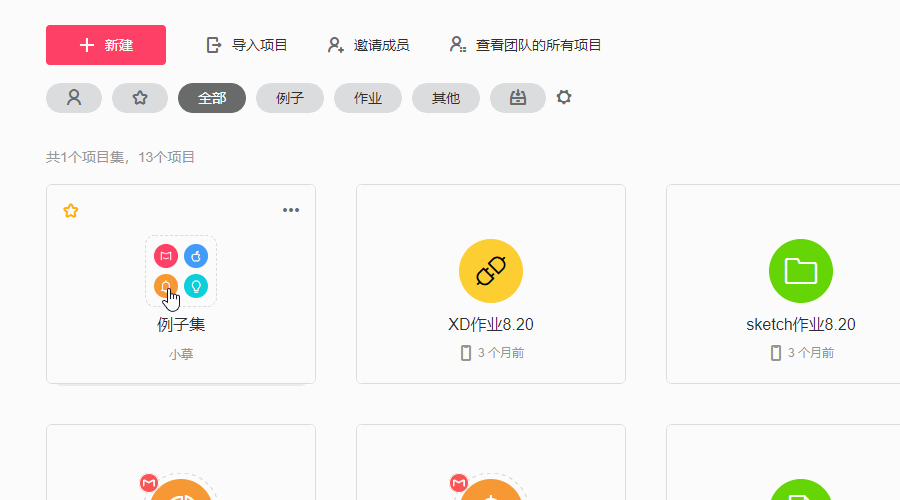Open the archive box filter pill
Image resolution: width=900 pixels, height=500 pixels.
point(518,98)
